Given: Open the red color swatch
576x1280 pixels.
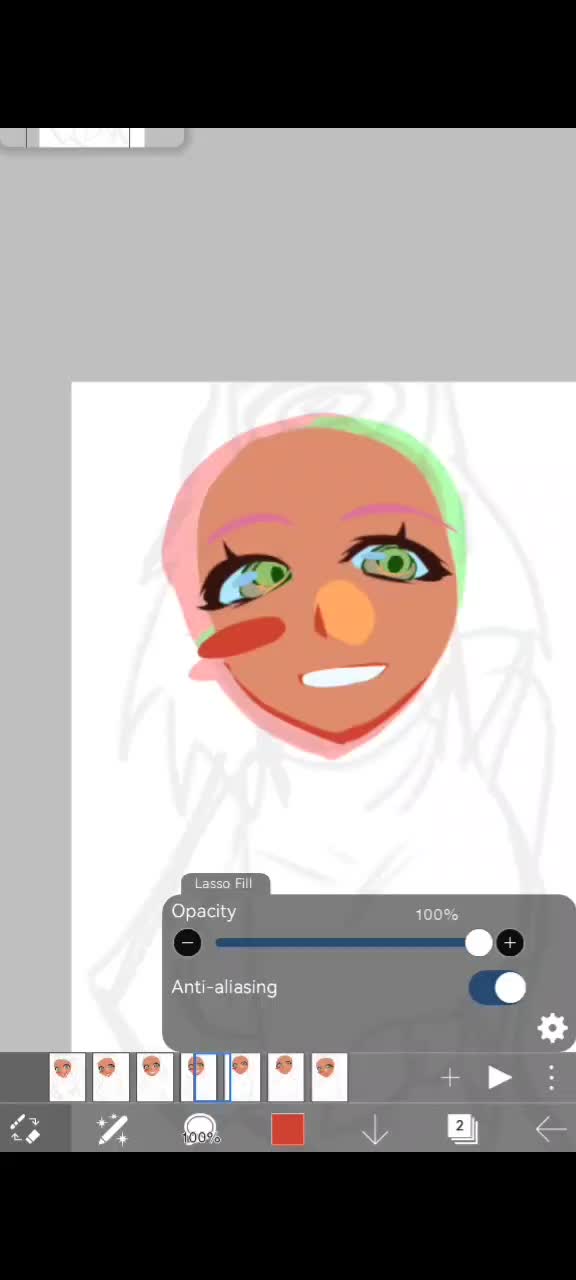Looking at the screenshot, I should (287, 1129).
